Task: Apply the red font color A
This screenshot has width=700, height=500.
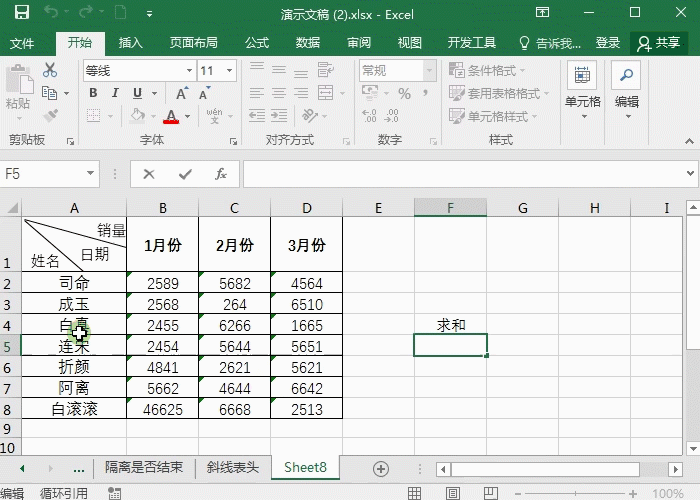Action: (171, 116)
